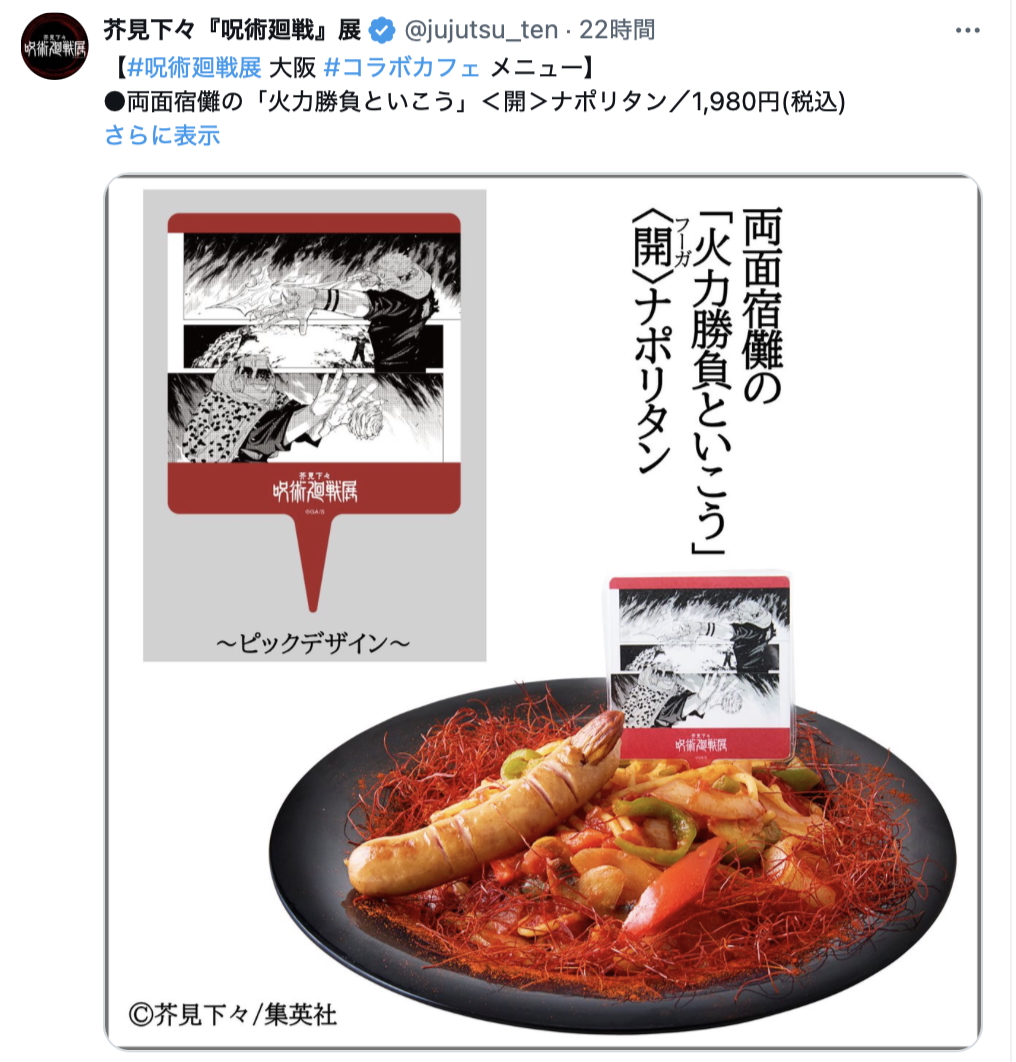The width and height of the screenshot is (1016, 1062).
Task: Open the tweet's three-dot more menu
Action: point(967,30)
